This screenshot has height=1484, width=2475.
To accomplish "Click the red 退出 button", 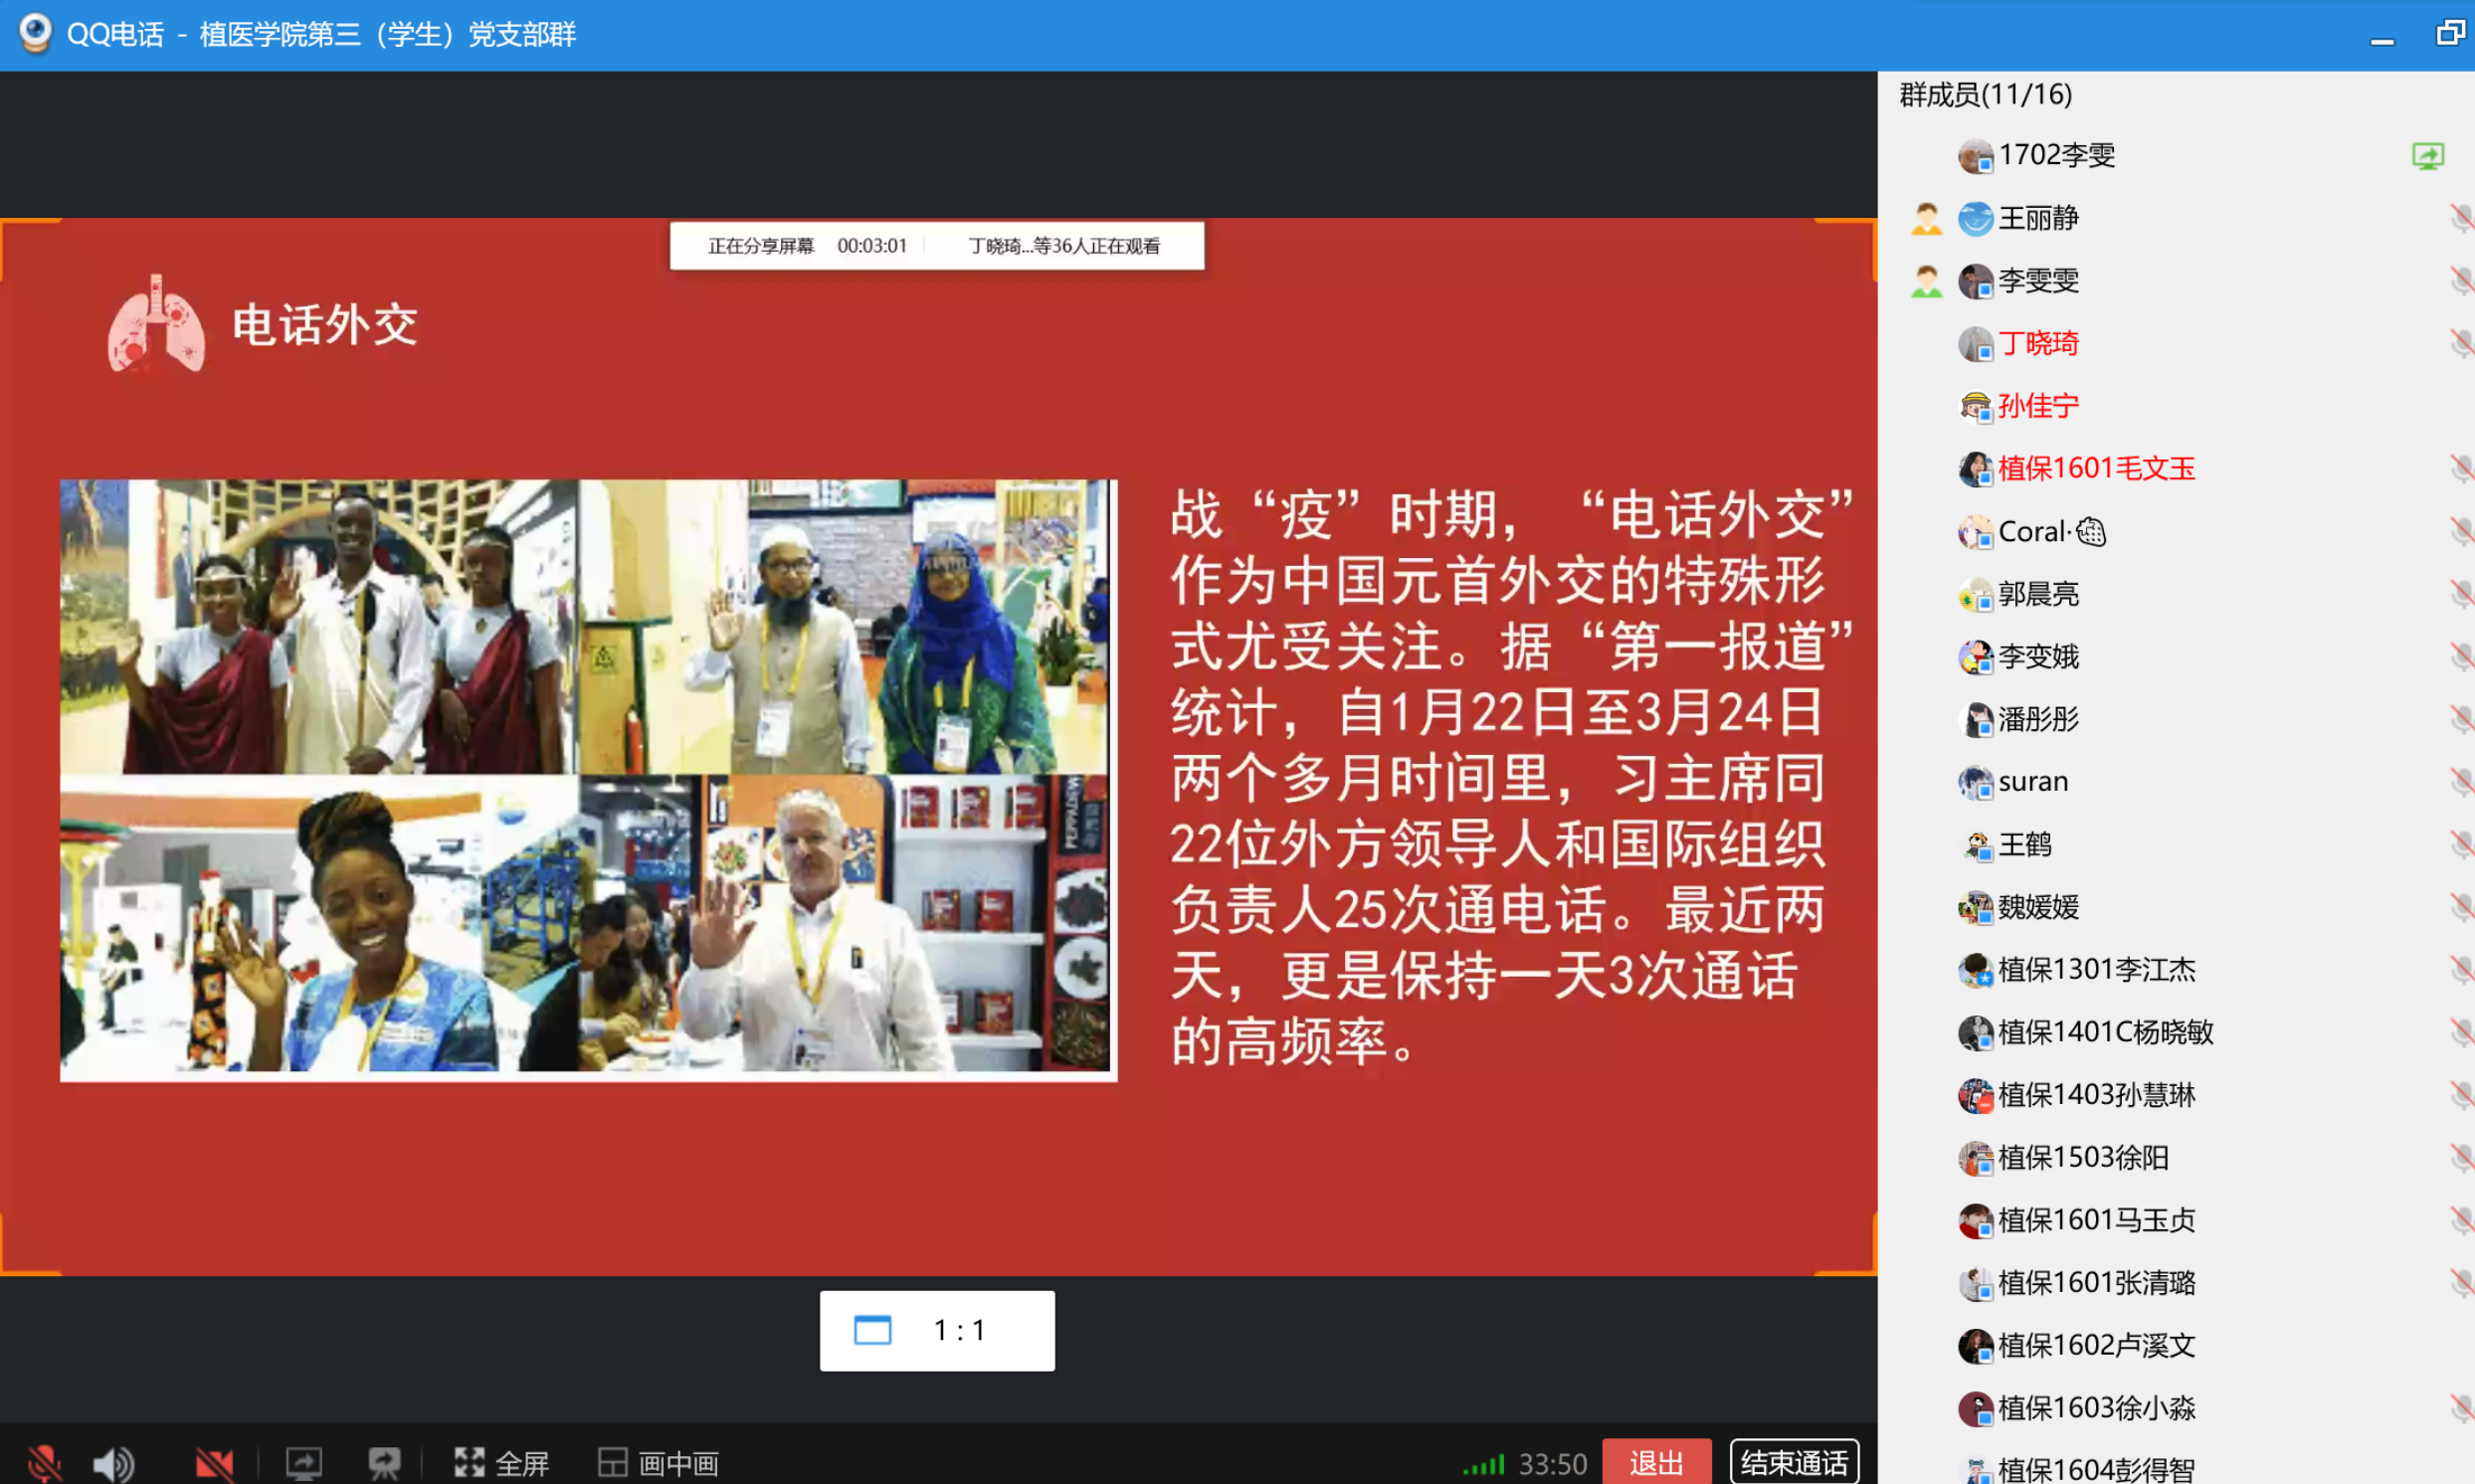I will [x=1656, y=1463].
